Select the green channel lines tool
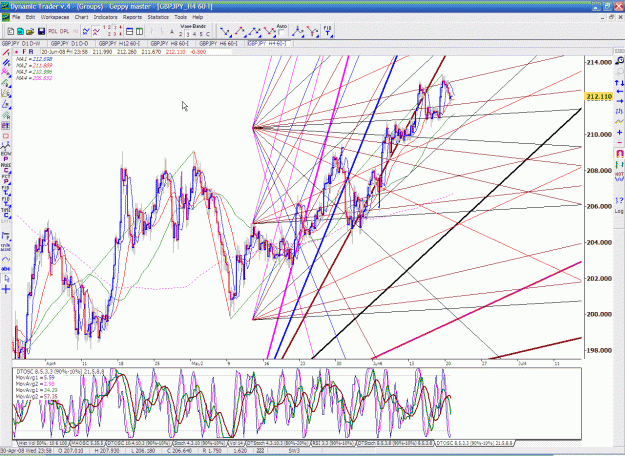This screenshot has width=625, height=456. [6, 83]
